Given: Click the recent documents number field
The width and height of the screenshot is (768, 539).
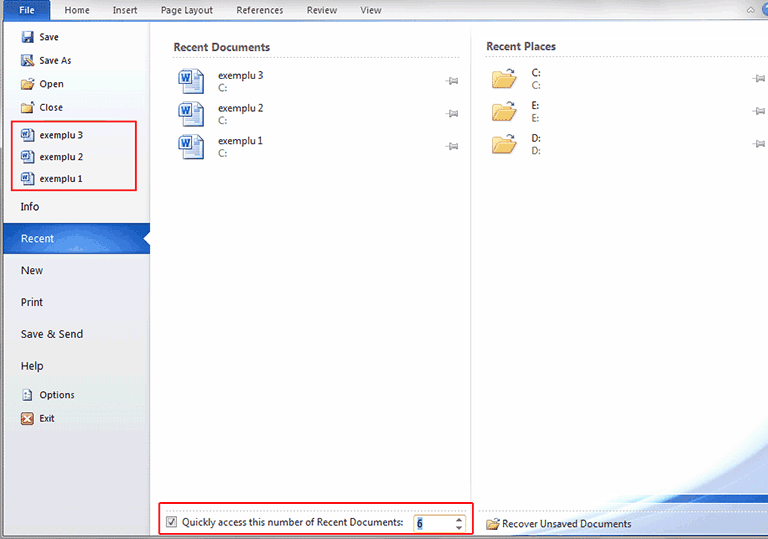Looking at the screenshot, I should tap(433, 523).
